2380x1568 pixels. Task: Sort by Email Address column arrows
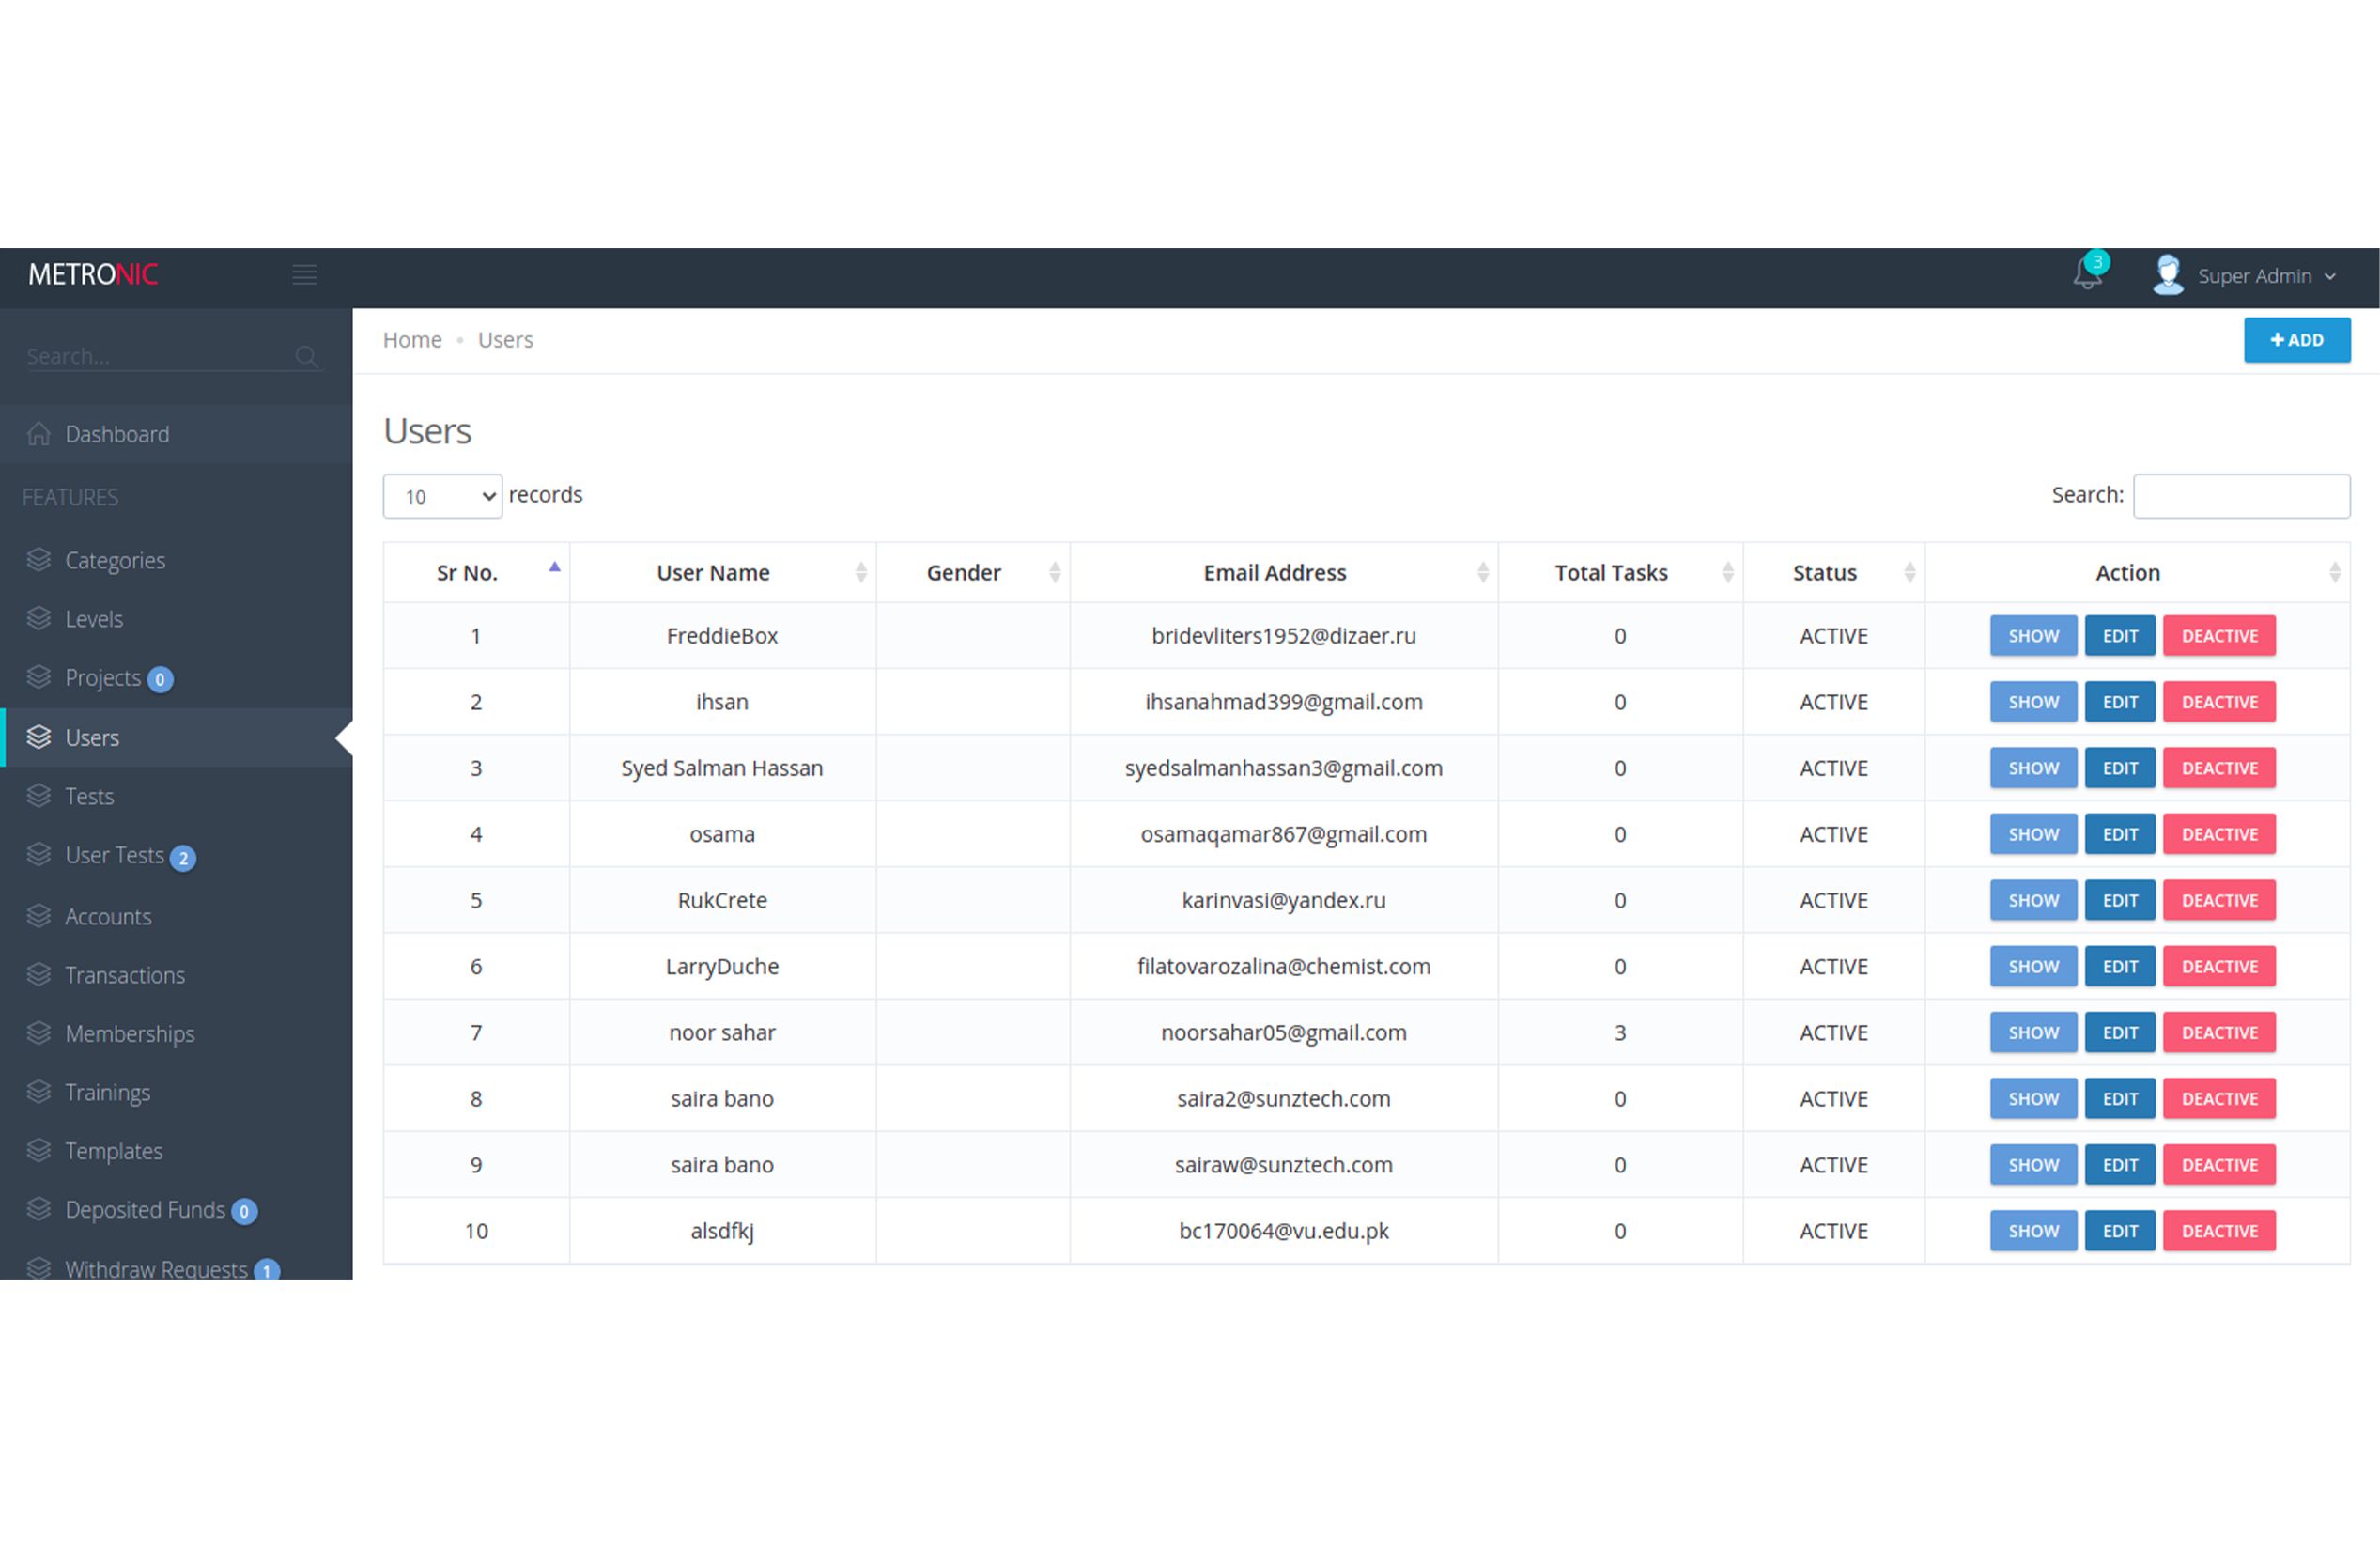[x=1483, y=573]
